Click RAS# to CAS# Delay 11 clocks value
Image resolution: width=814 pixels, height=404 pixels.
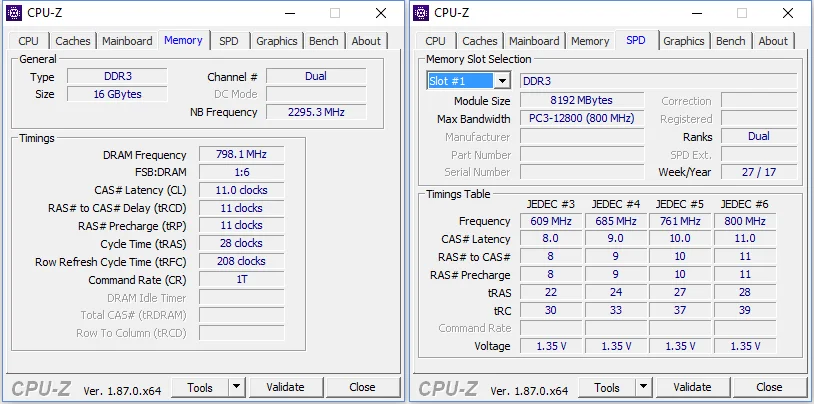click(241, 208)
